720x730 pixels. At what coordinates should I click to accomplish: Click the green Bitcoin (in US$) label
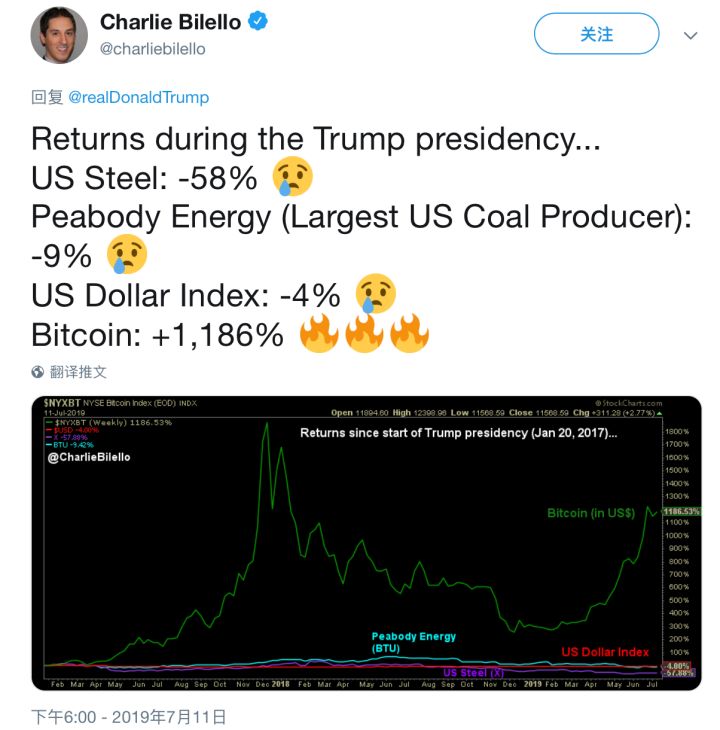[591, 512]
